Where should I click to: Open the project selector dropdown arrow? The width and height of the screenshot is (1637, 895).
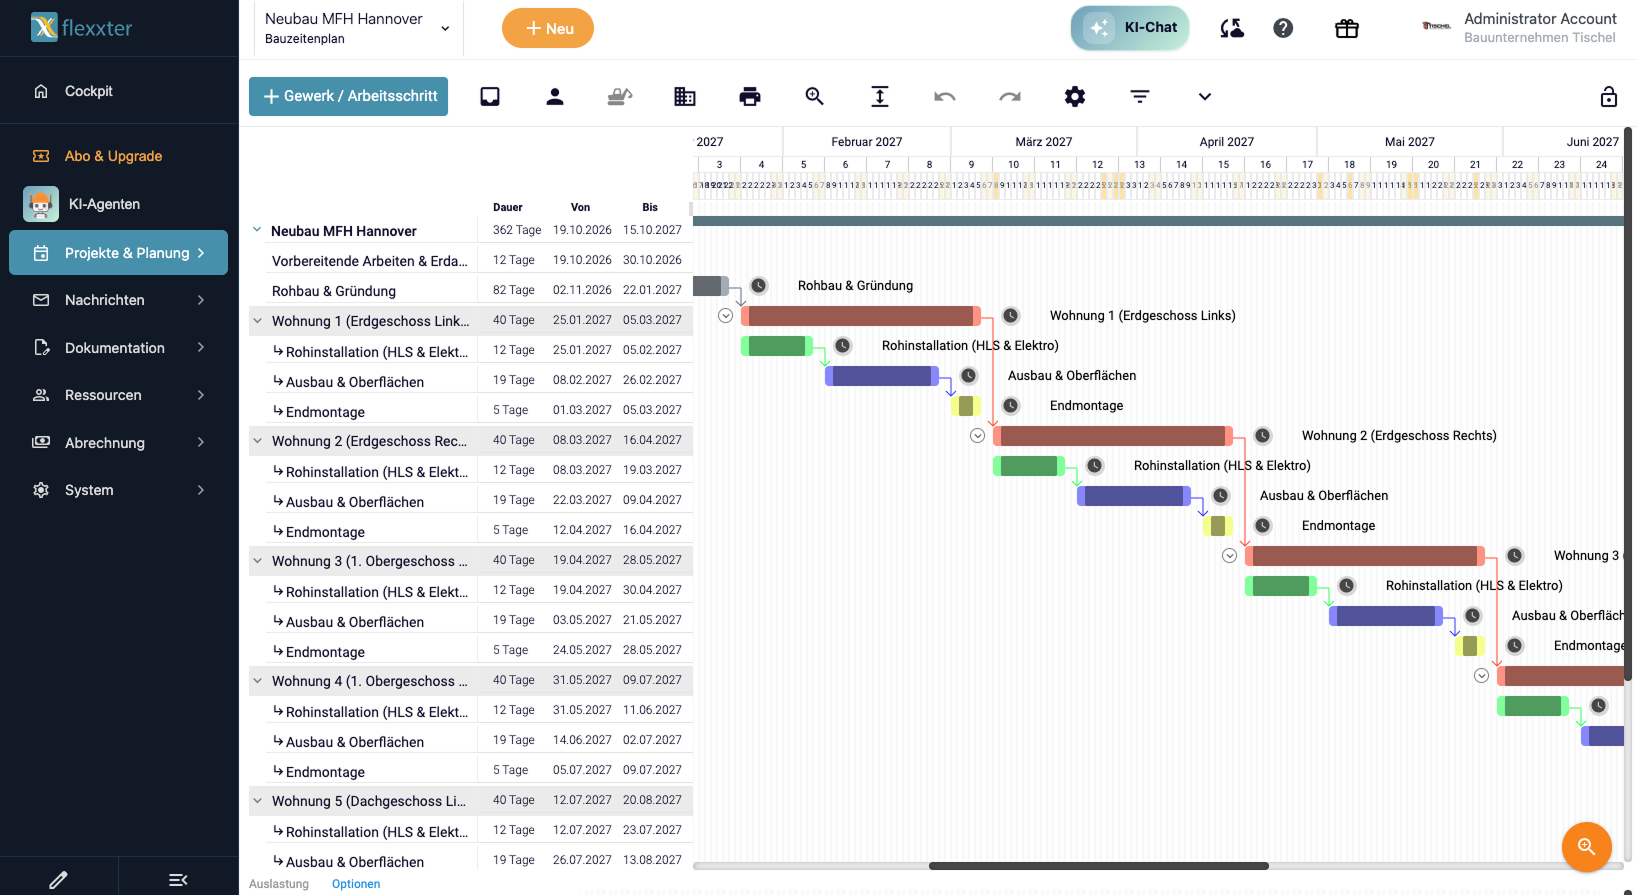pos(445,28)
